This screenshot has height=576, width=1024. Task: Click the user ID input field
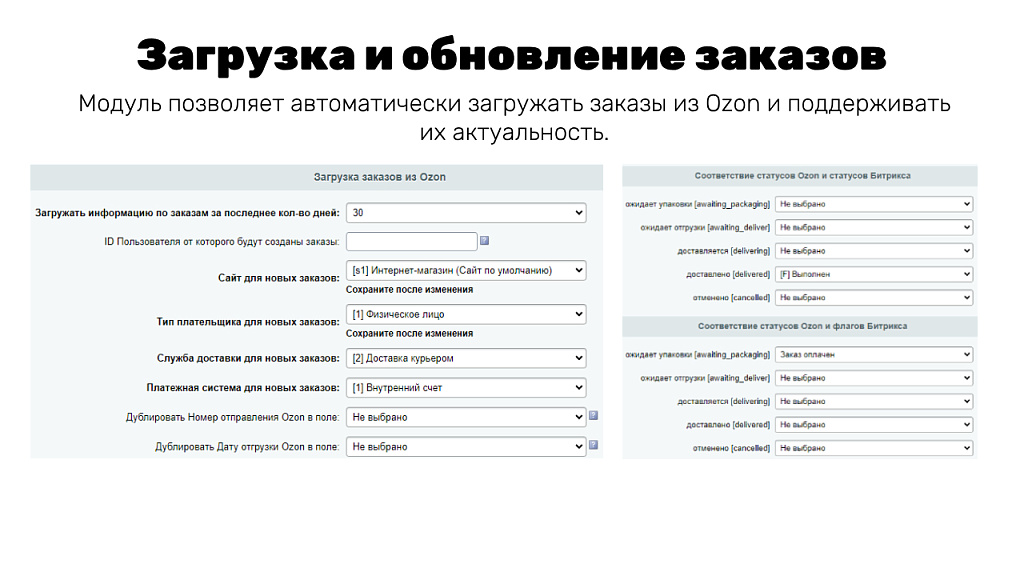(x=411, y=241)
